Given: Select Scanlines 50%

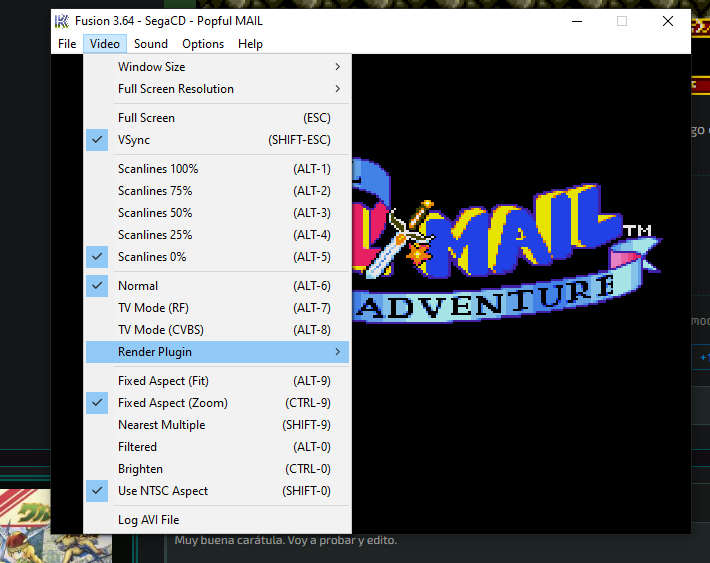Looking at the screenshot, I should click(x=217, y=213).
